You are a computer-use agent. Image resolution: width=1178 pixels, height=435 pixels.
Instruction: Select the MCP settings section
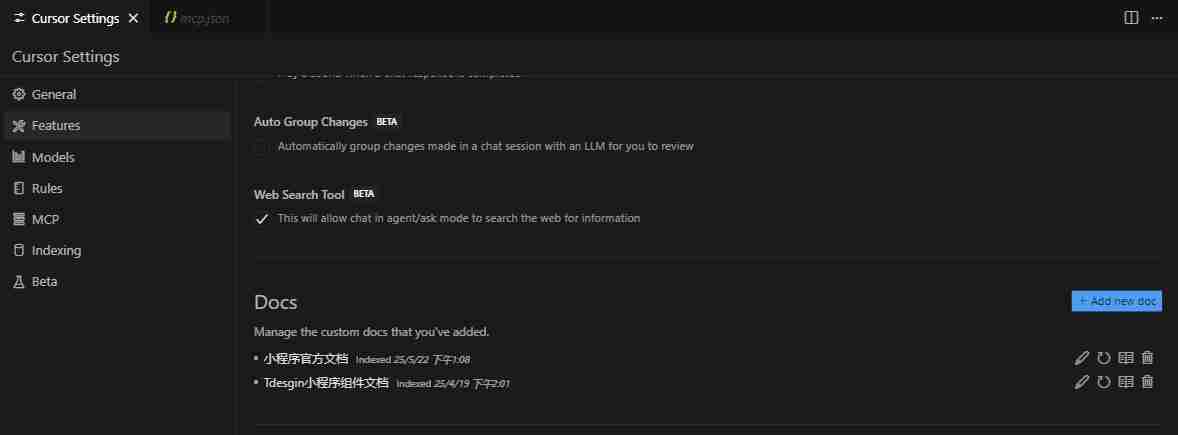pos(45,219)
